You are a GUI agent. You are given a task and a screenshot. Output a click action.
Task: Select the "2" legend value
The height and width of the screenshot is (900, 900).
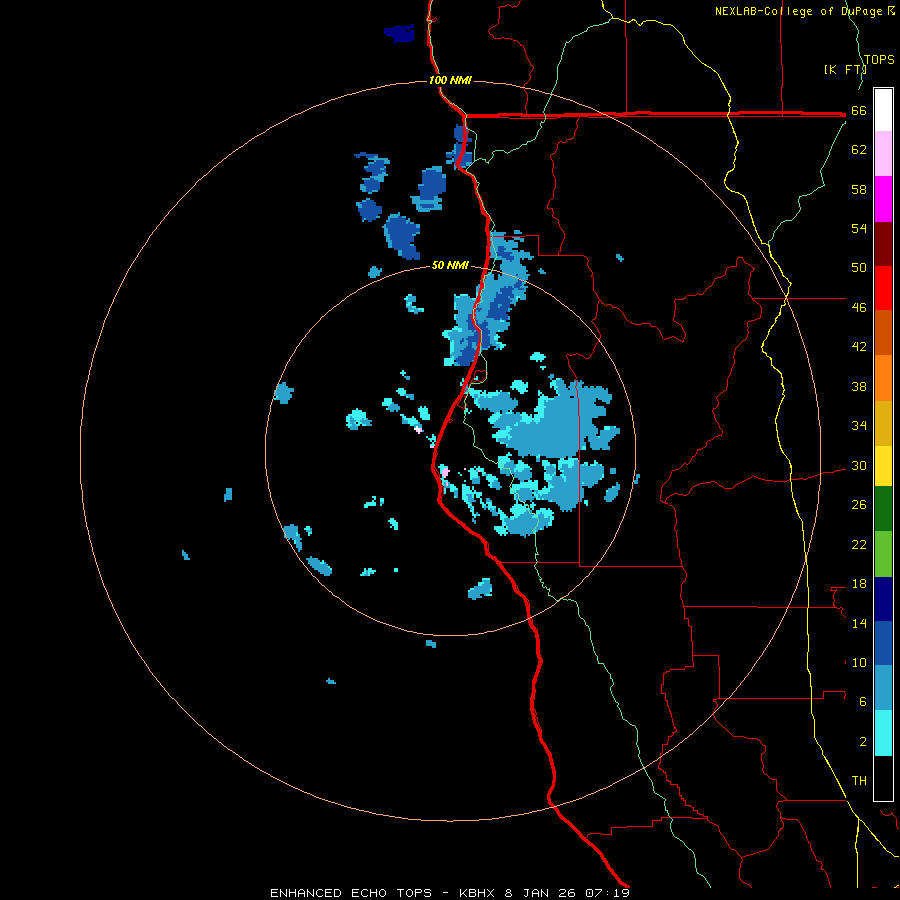point(863,742)
